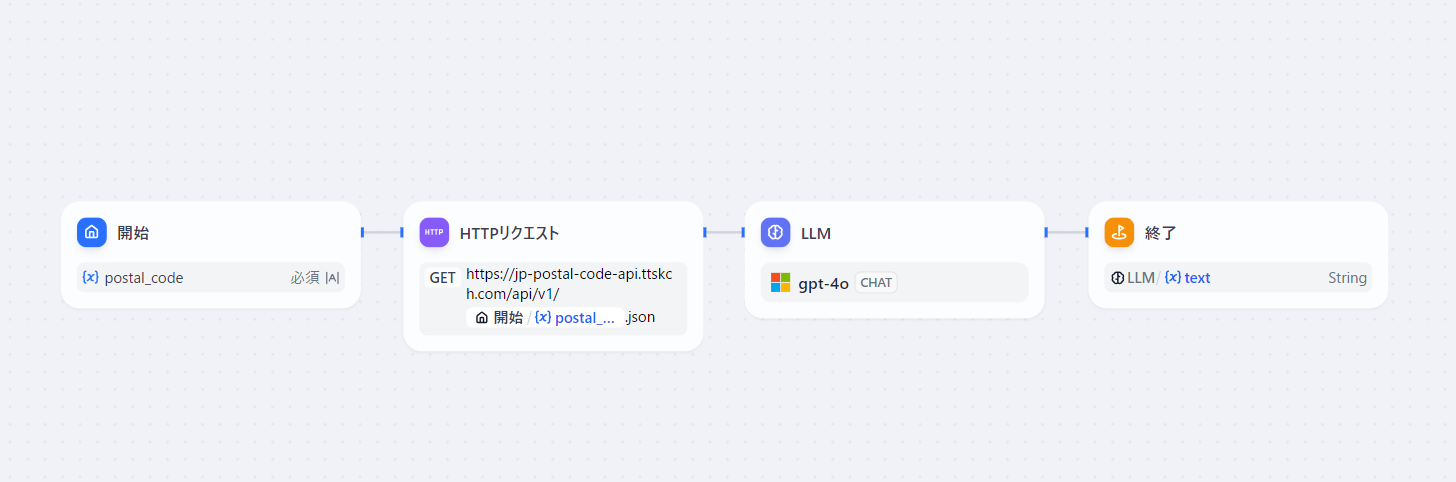Click the LLM node's right output handle
1456x482 pixels.
pos(1046,232)
